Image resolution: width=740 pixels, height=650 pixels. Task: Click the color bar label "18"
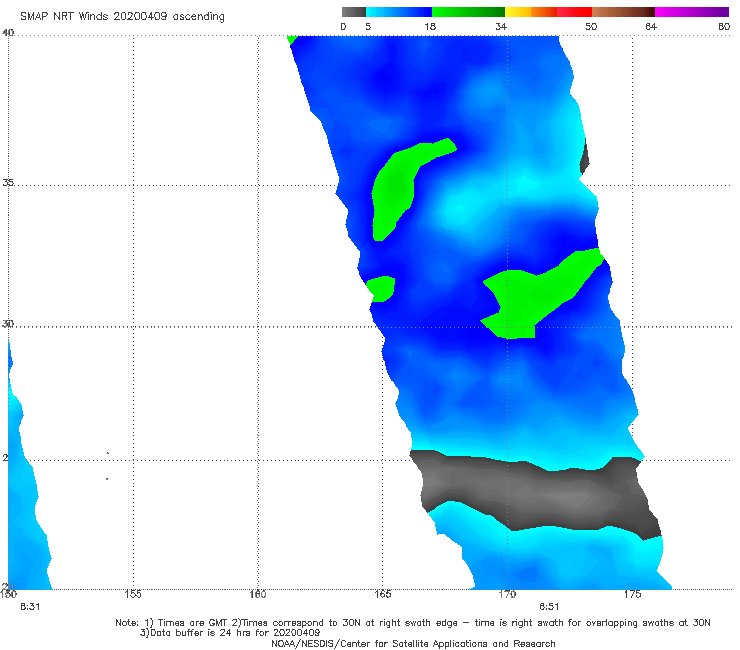[x=430, y=26]
